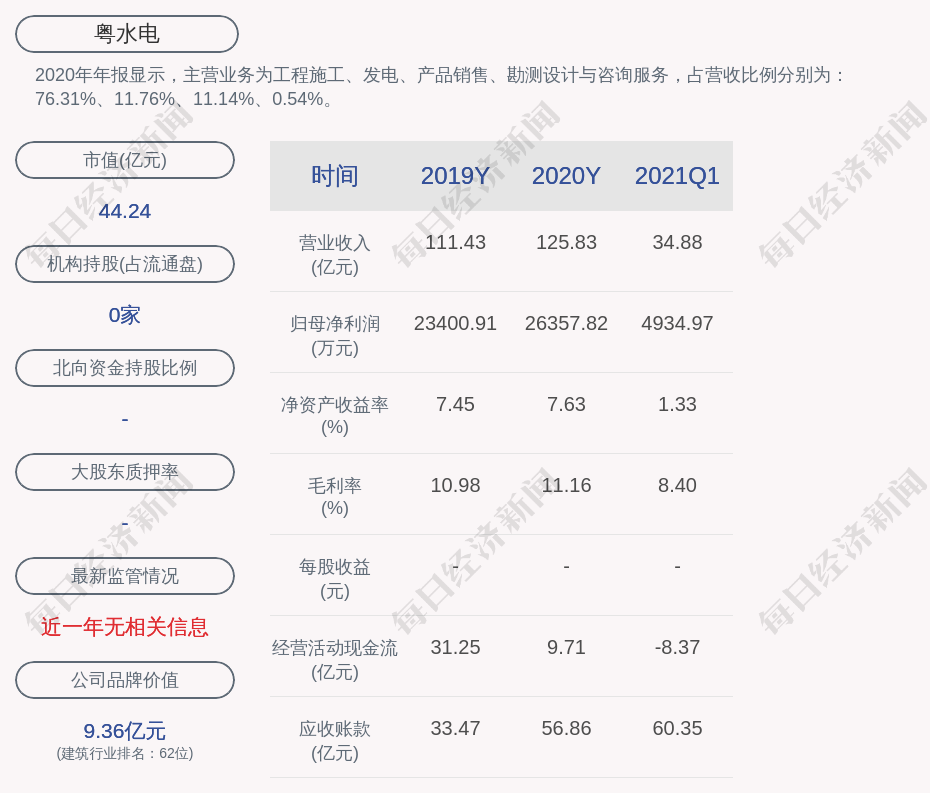
Task: Click the 应收账款 2021Q1 value 60.35
Action: coord(677,728)
